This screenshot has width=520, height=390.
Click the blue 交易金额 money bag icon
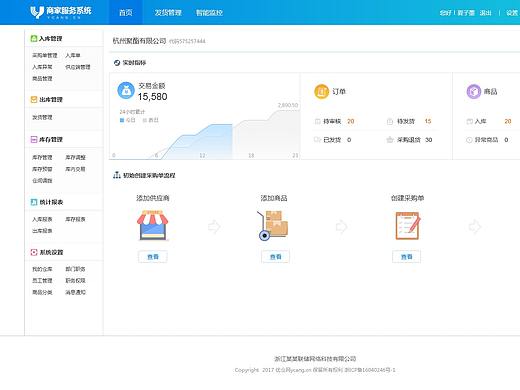coord(126,91)
